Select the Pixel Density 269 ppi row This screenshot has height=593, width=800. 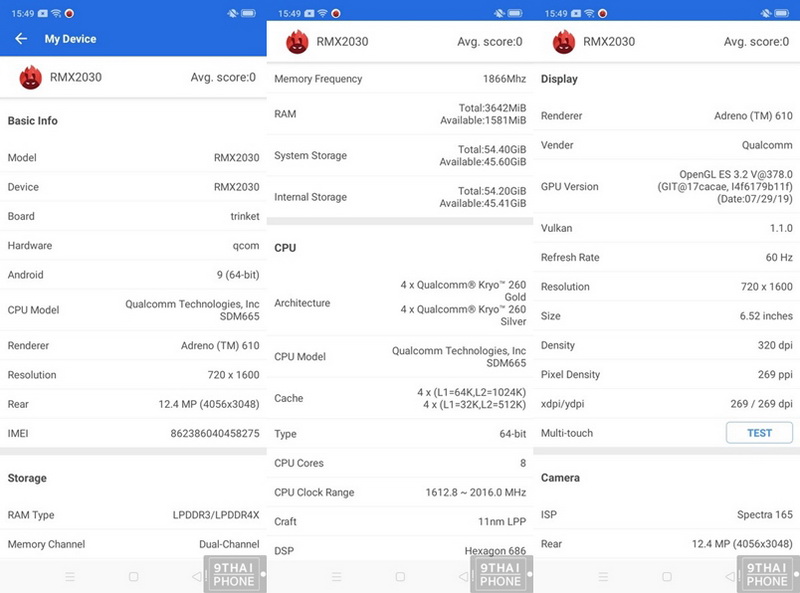[667, 375]
